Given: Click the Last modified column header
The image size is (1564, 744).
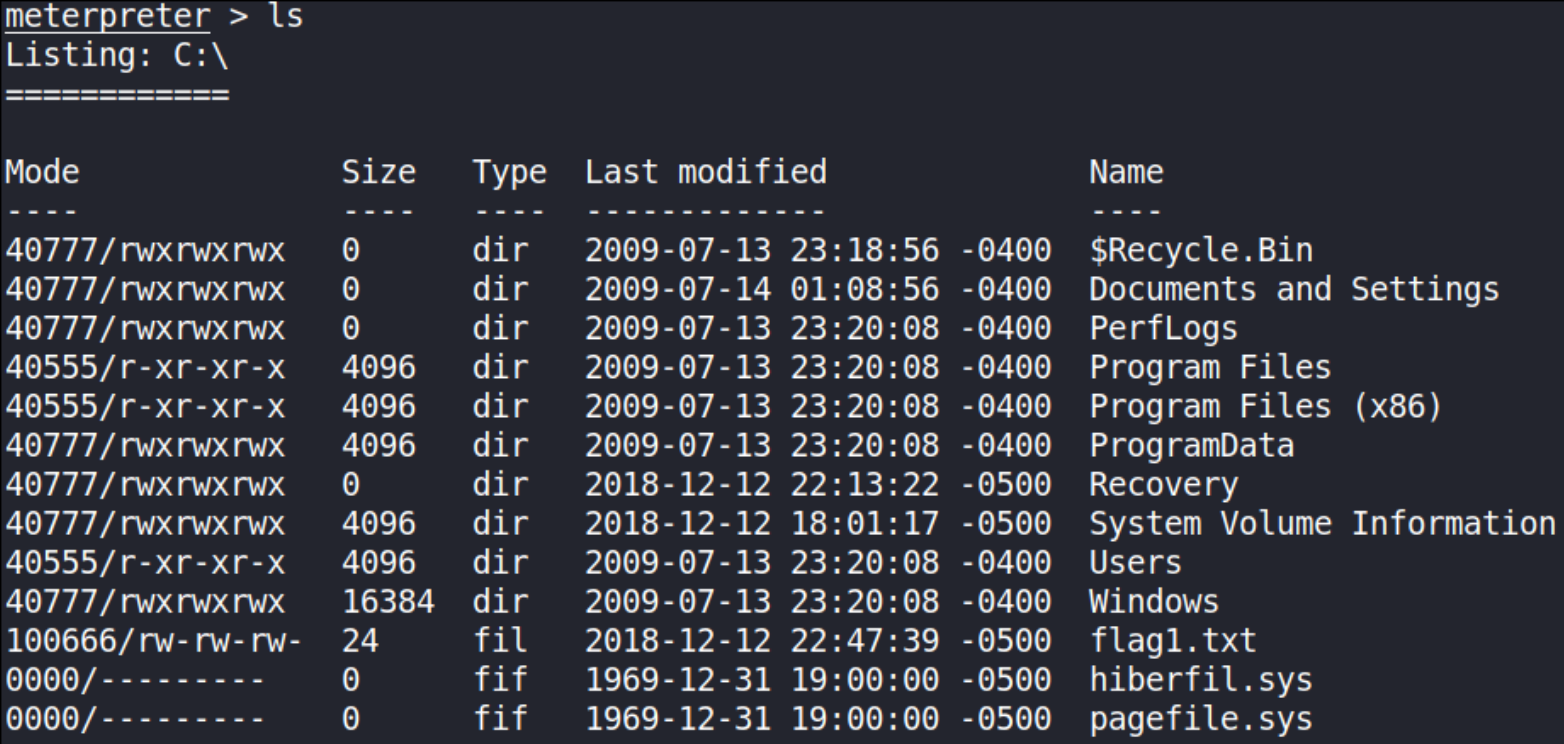Looking at the screenshot, I should pyautogui.click(x=706, y=172).
